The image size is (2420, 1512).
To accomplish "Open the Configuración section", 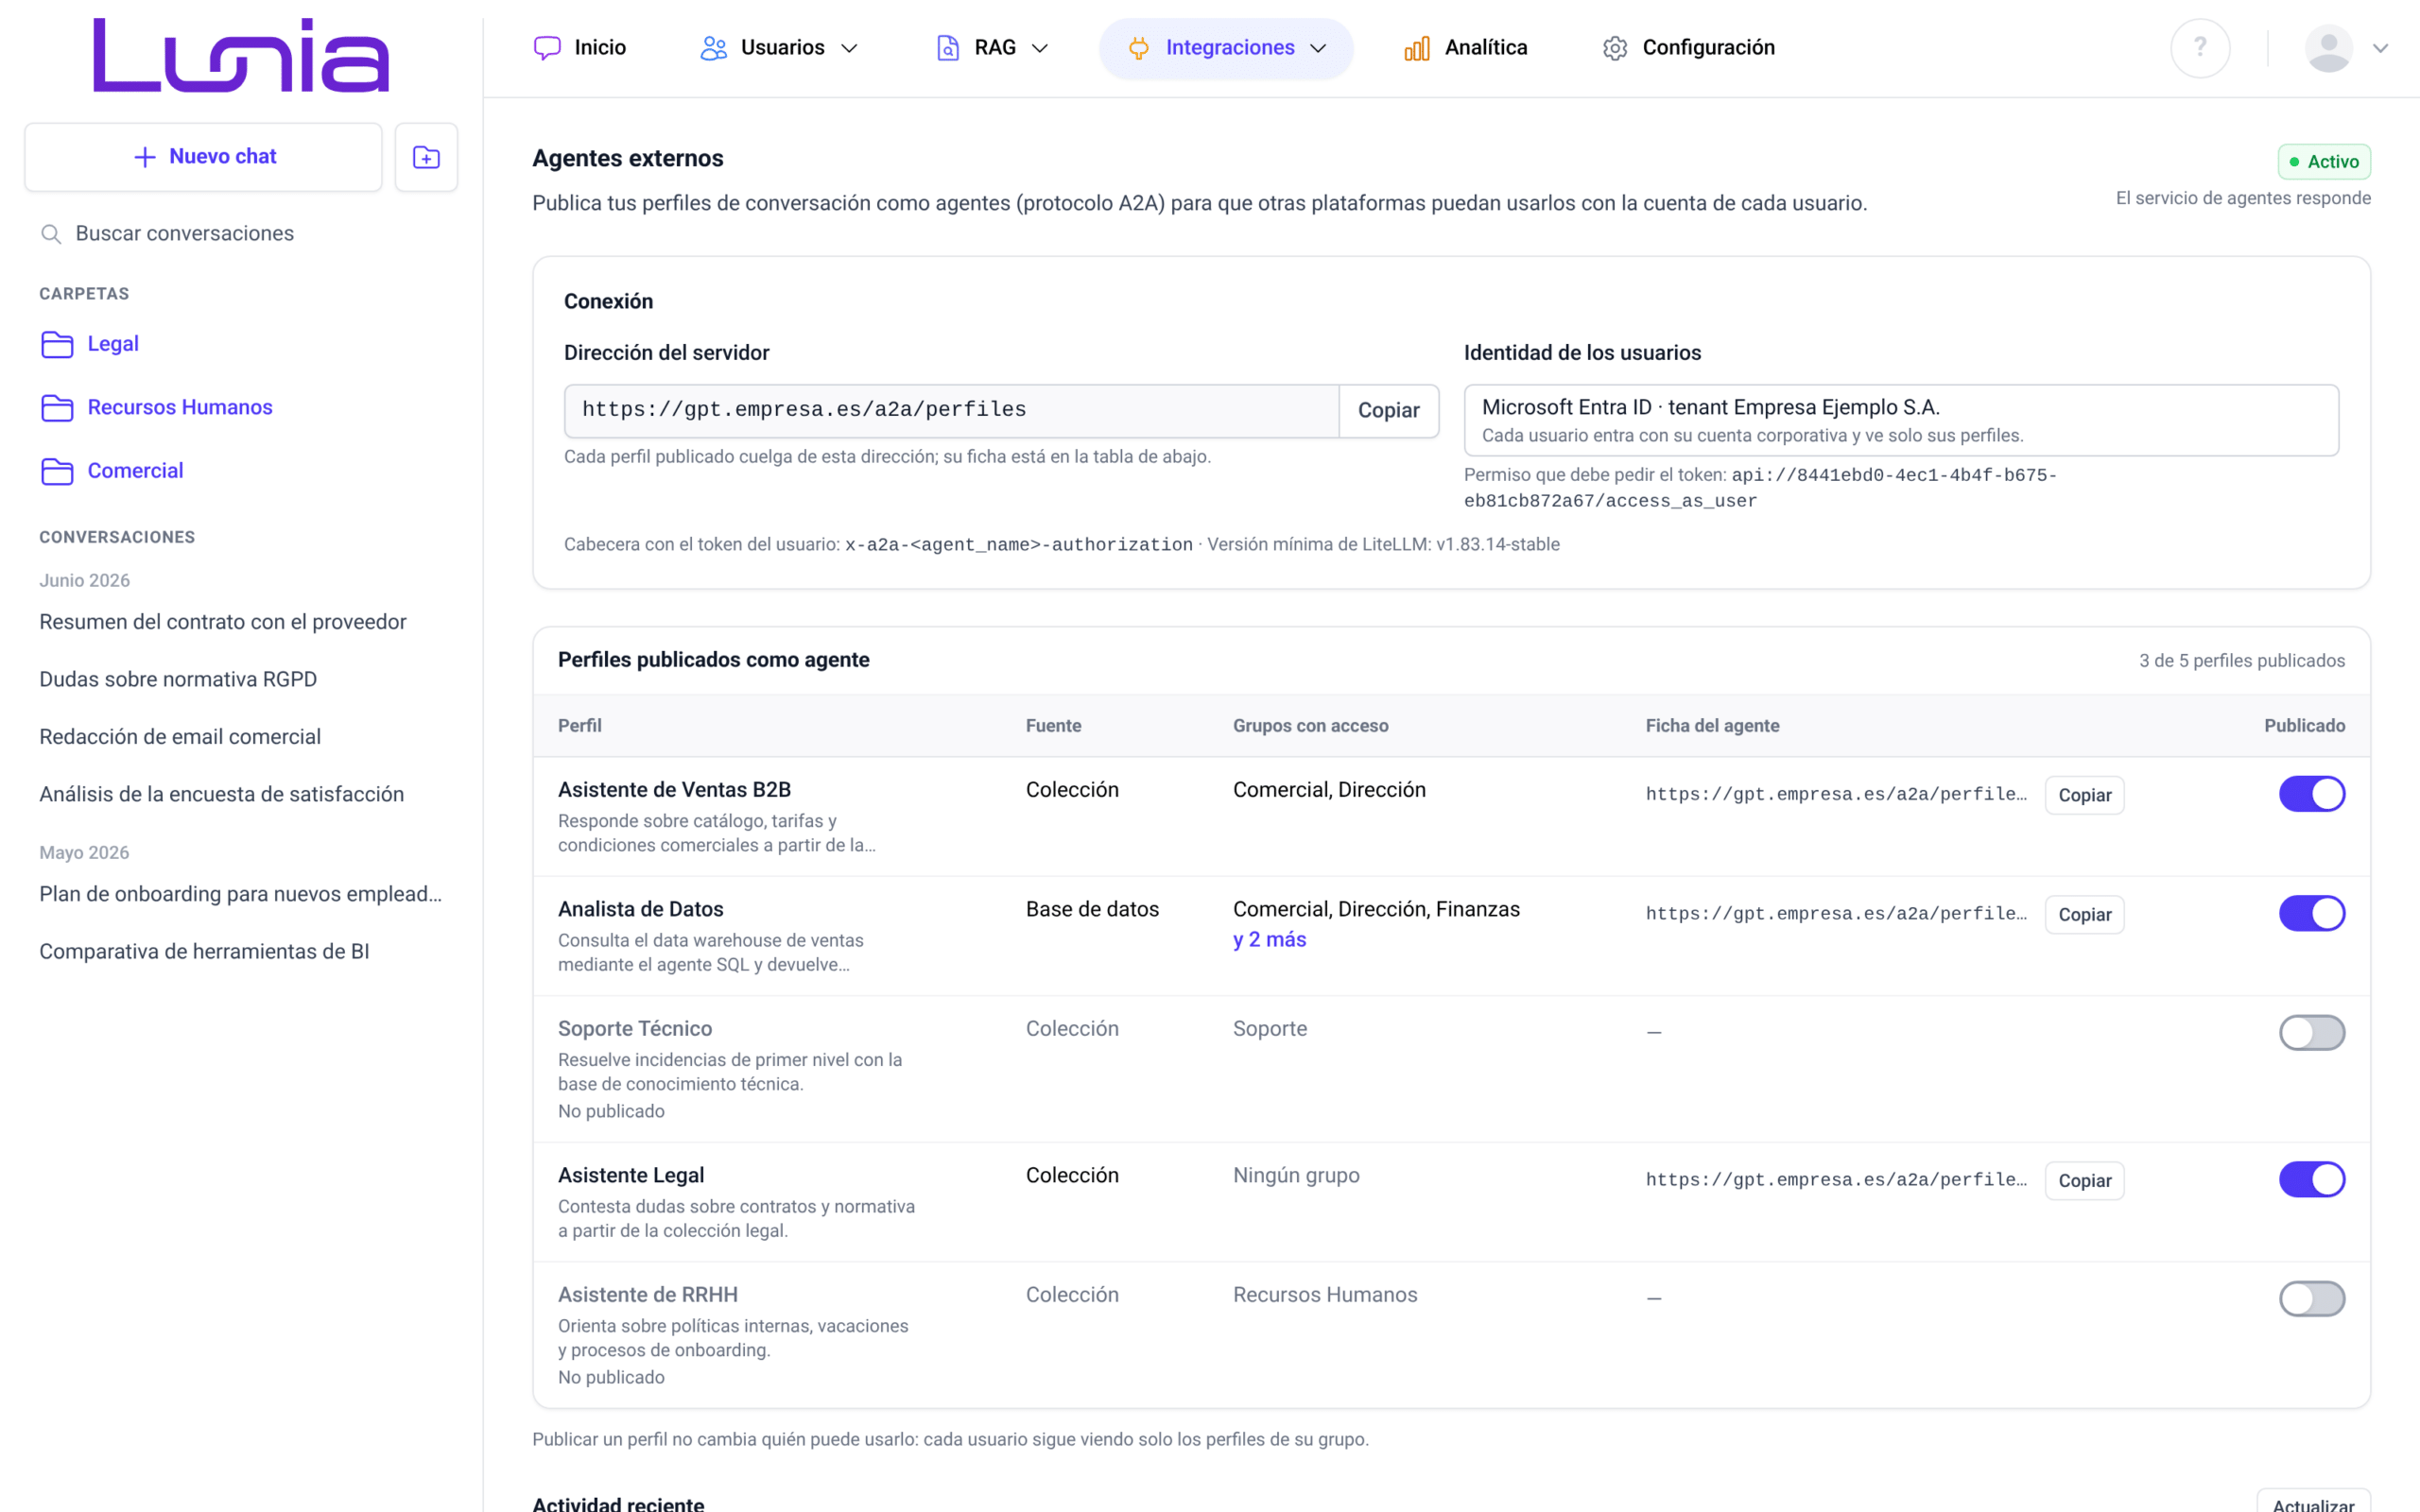I will pyautogui.click(x=1688, y=48).
